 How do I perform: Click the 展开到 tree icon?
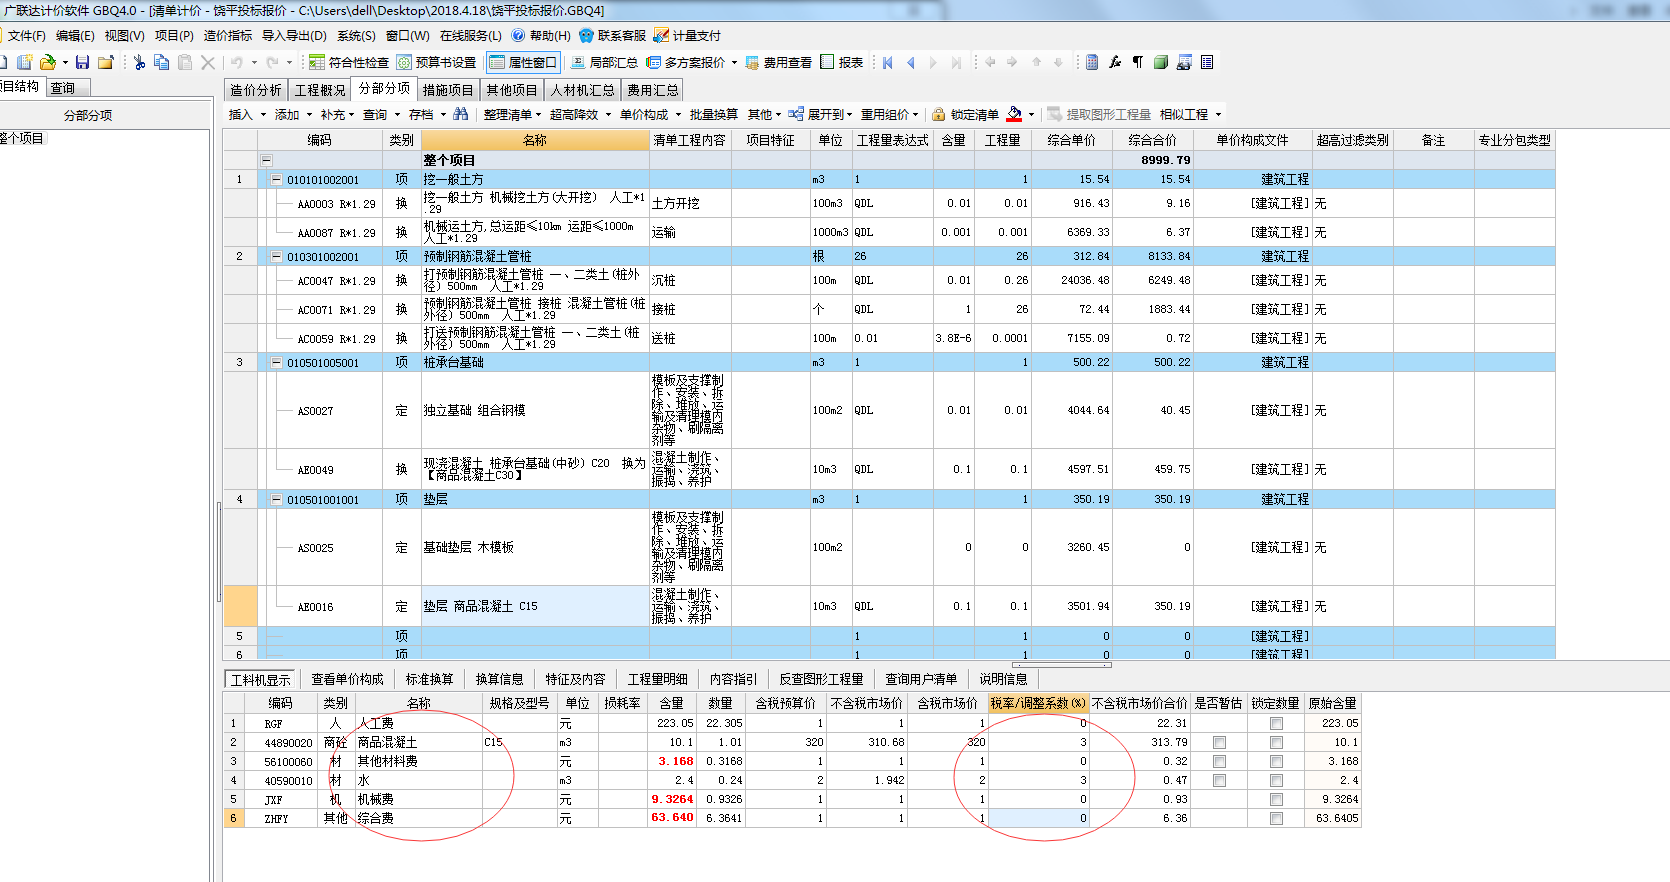tap(796, 114)
